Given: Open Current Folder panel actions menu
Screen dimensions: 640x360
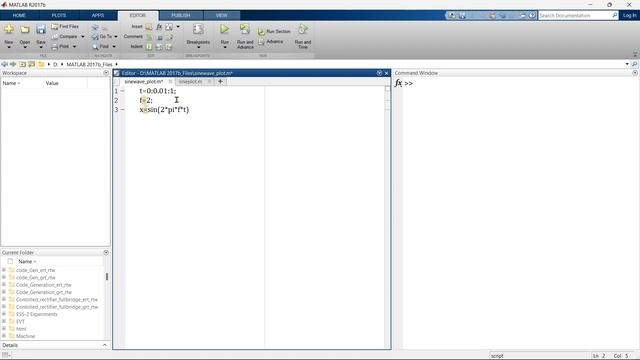Looking at the screenshot, I should tap(106, 253).
